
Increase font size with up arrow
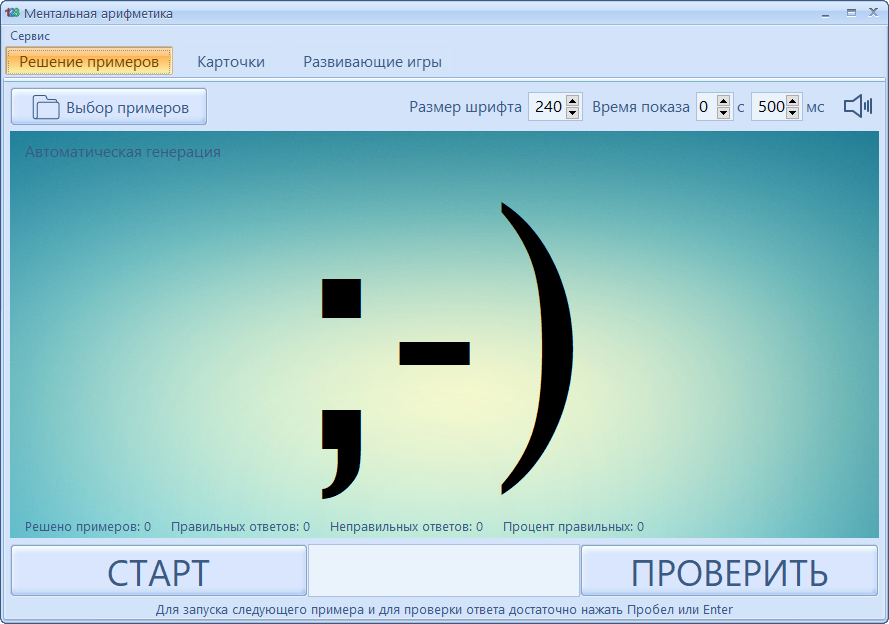572,101
